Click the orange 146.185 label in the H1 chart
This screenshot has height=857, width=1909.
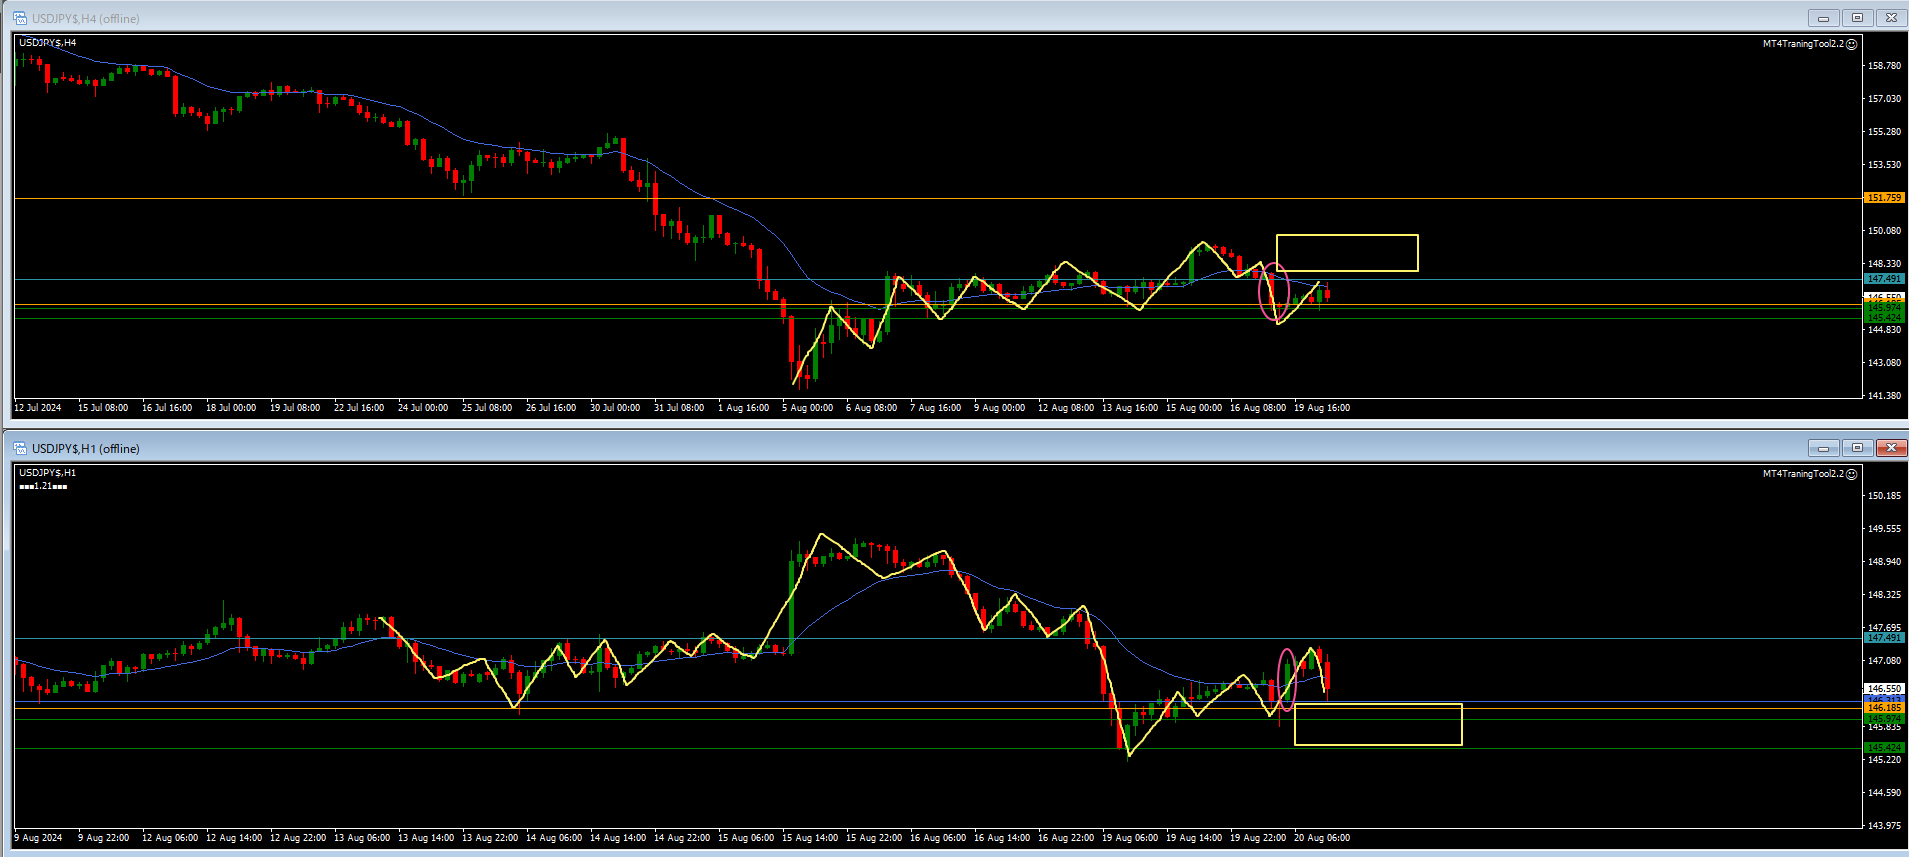1884,708
